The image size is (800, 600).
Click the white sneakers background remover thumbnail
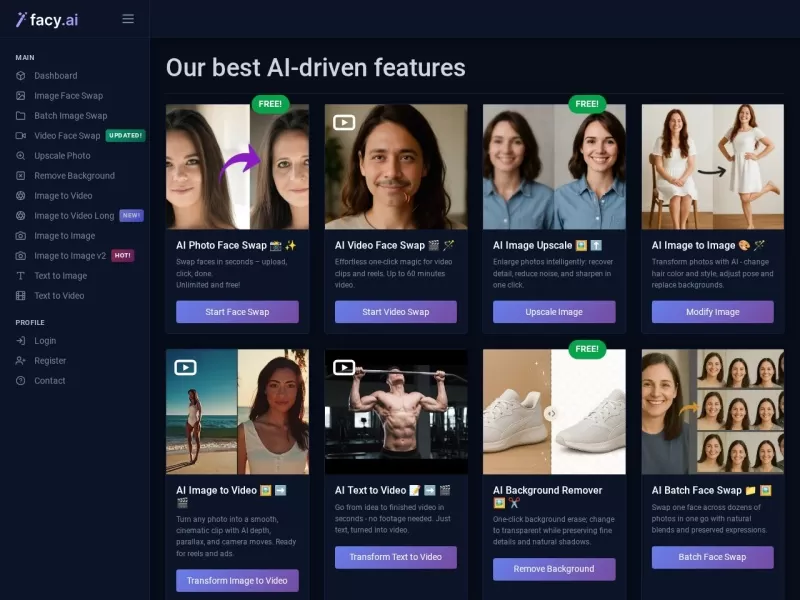[x=554, y=412]
